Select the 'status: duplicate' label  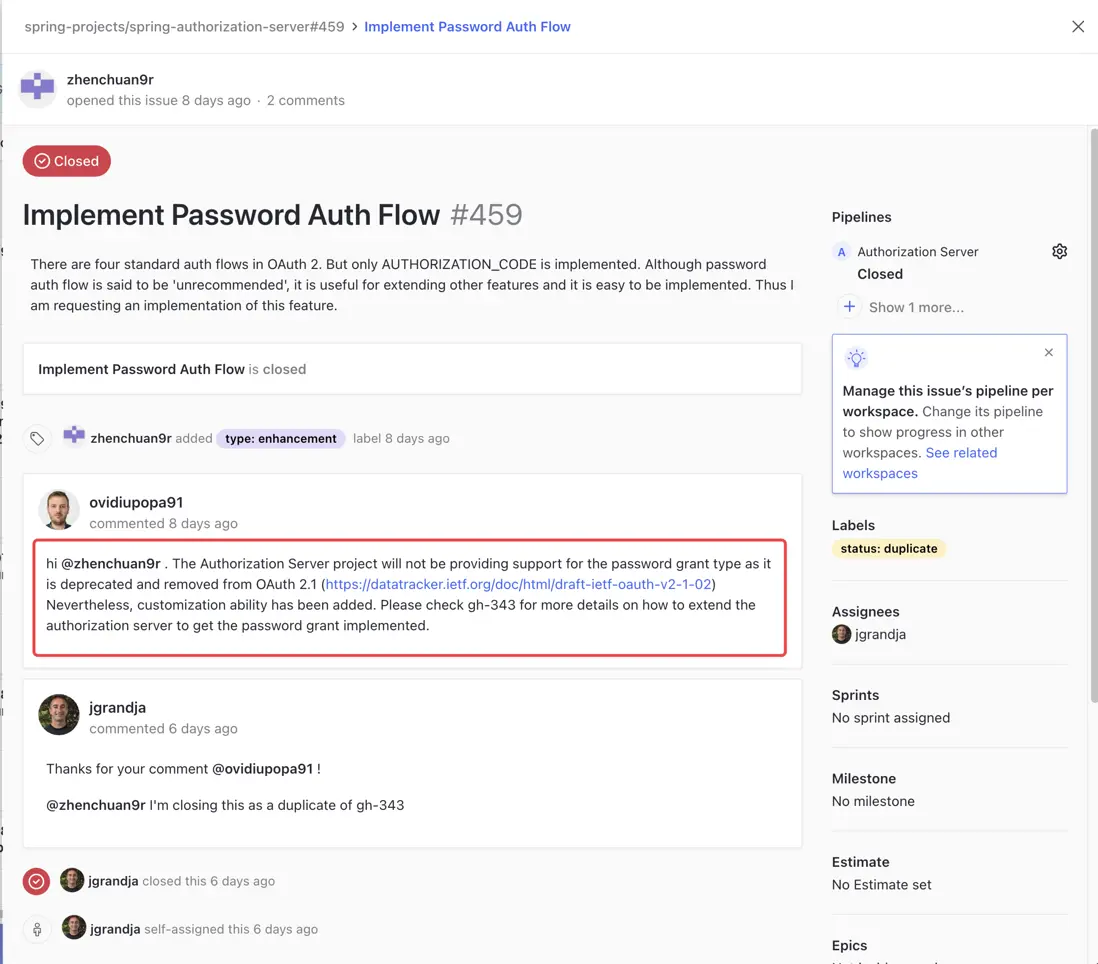[x=888, y=548]
